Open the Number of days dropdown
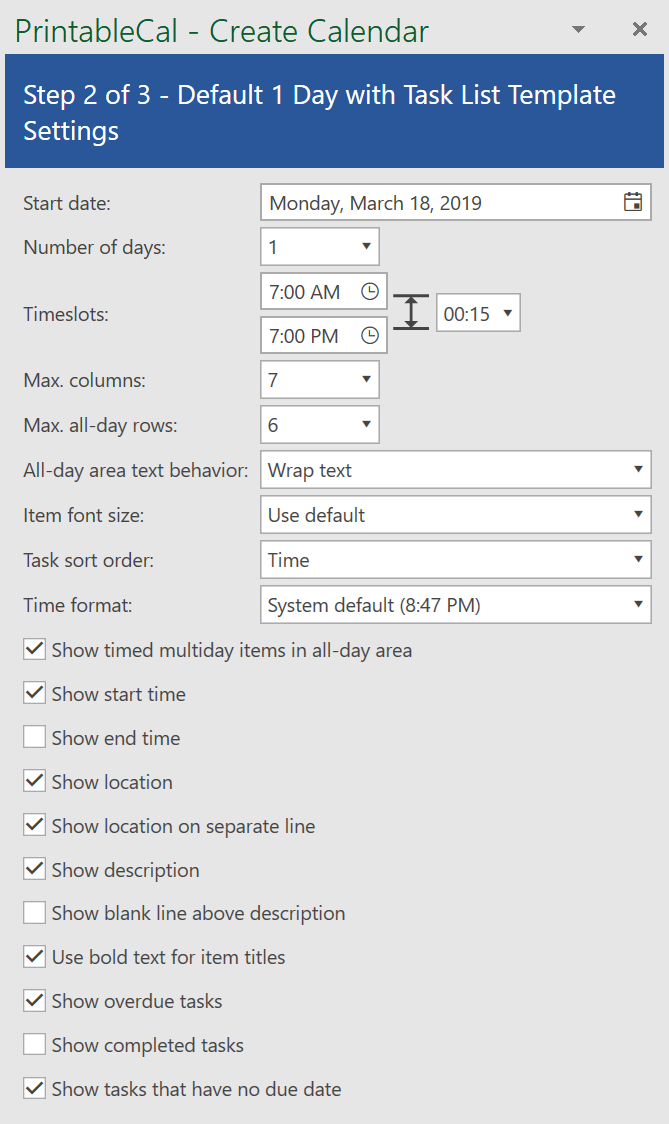The height and width of the screenshot is (1124, 669). 320,247
